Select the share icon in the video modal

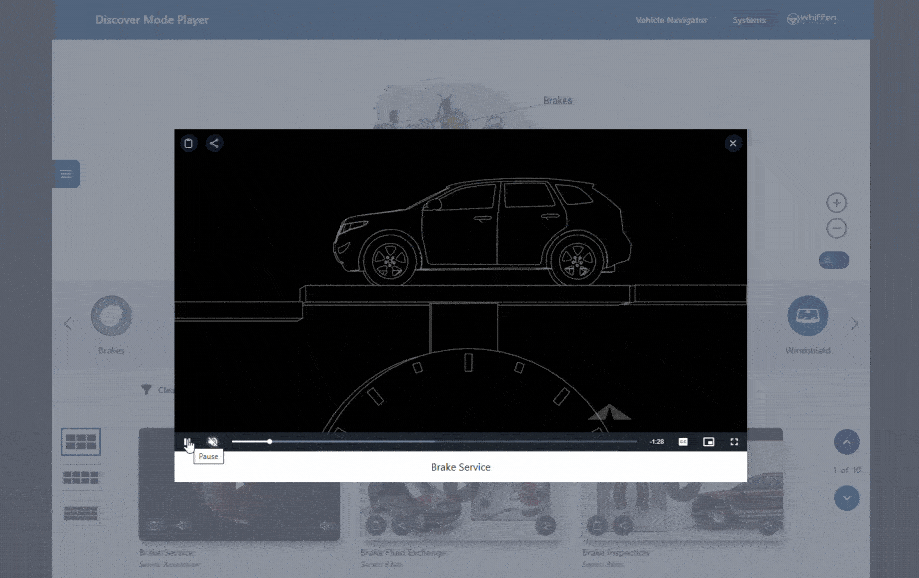[x=213, y=143]
